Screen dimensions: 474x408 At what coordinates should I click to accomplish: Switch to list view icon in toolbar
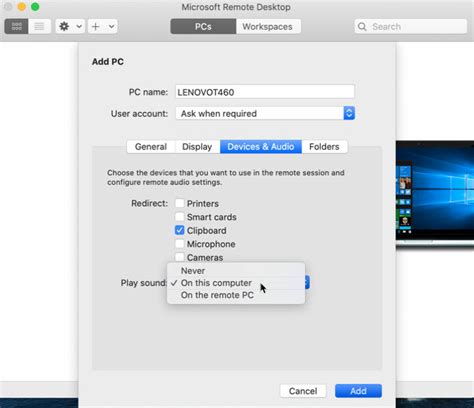click(x=39, y=26)
